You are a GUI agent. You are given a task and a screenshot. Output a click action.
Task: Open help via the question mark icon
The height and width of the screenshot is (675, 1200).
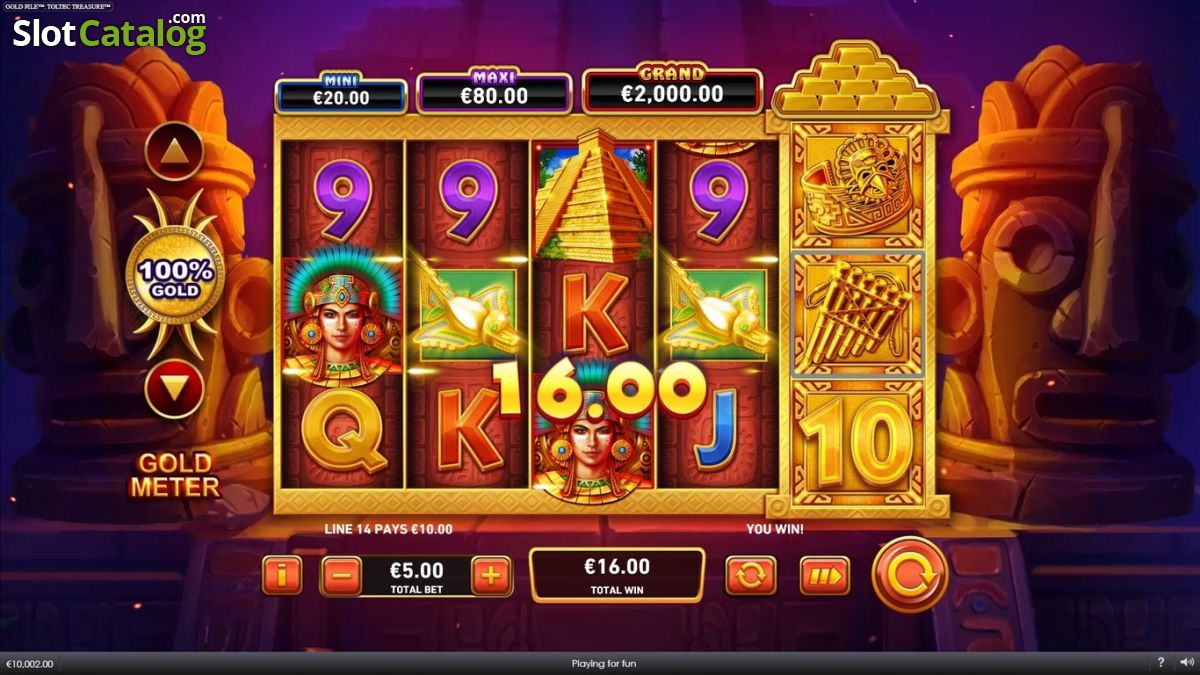tap(1160, 663)
